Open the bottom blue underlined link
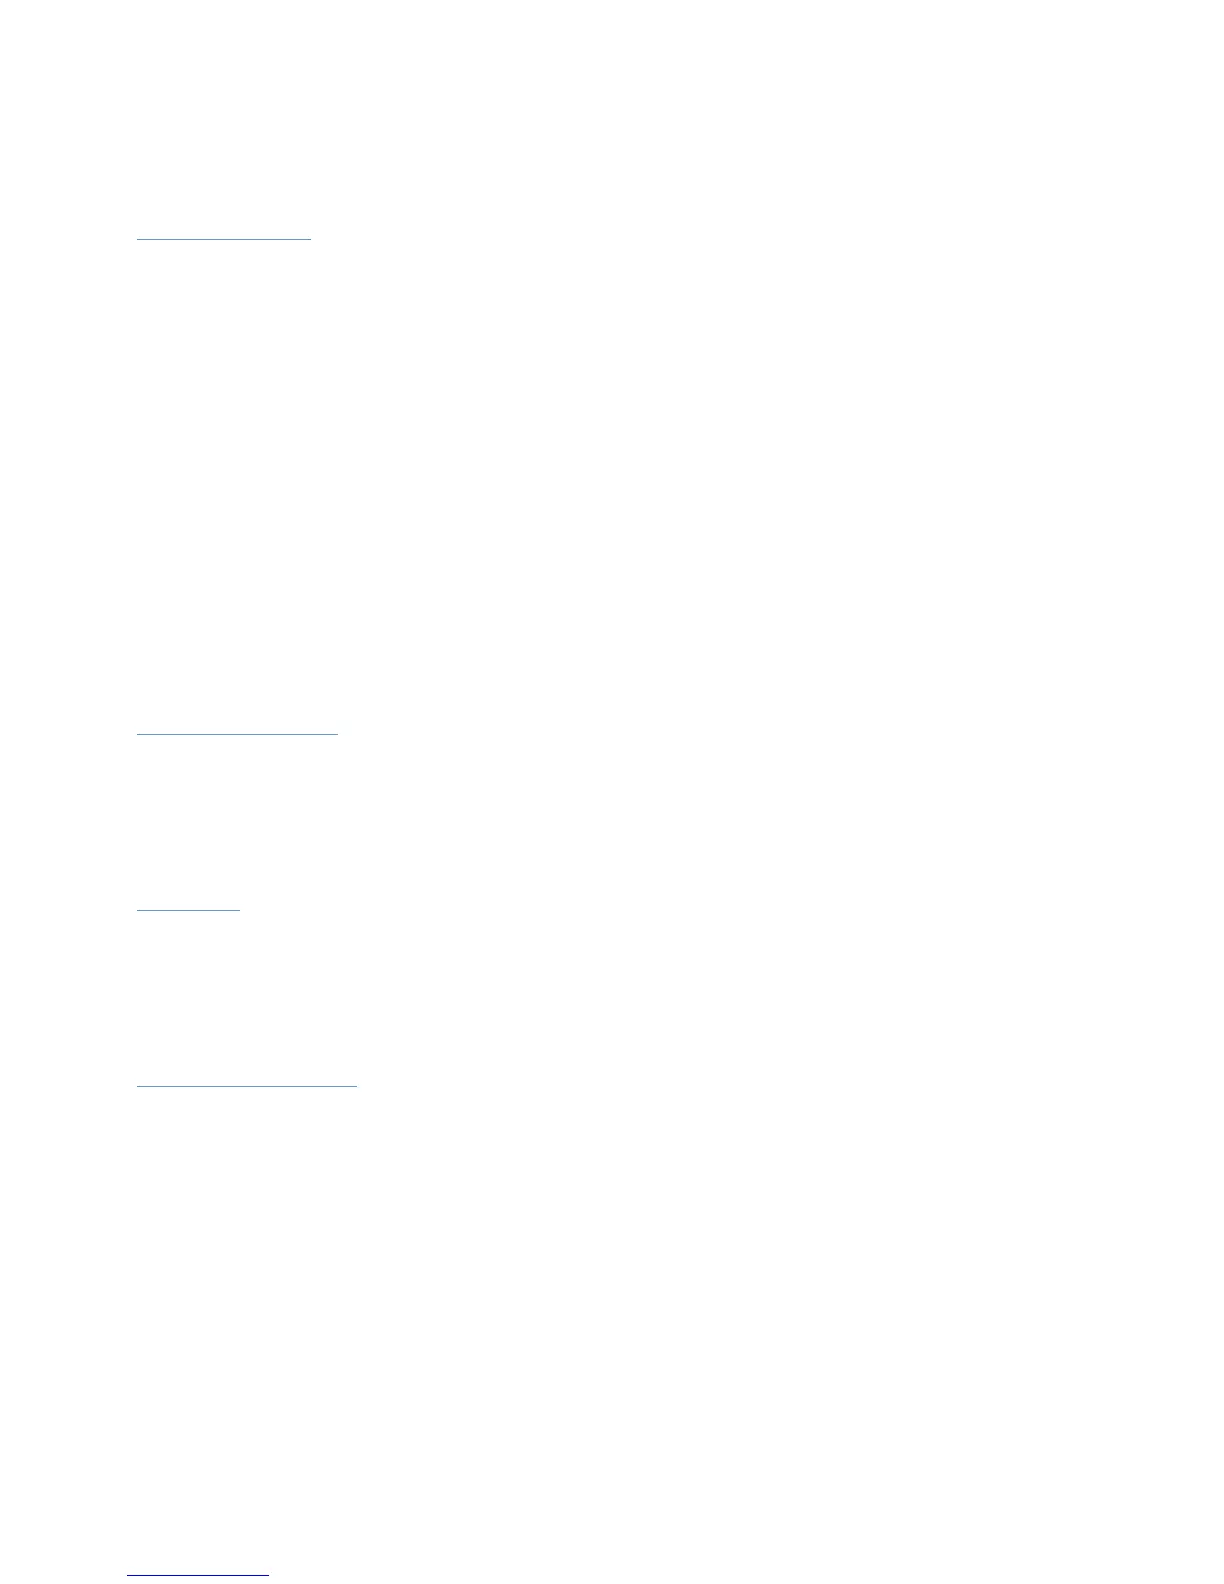 point(198,1568)
